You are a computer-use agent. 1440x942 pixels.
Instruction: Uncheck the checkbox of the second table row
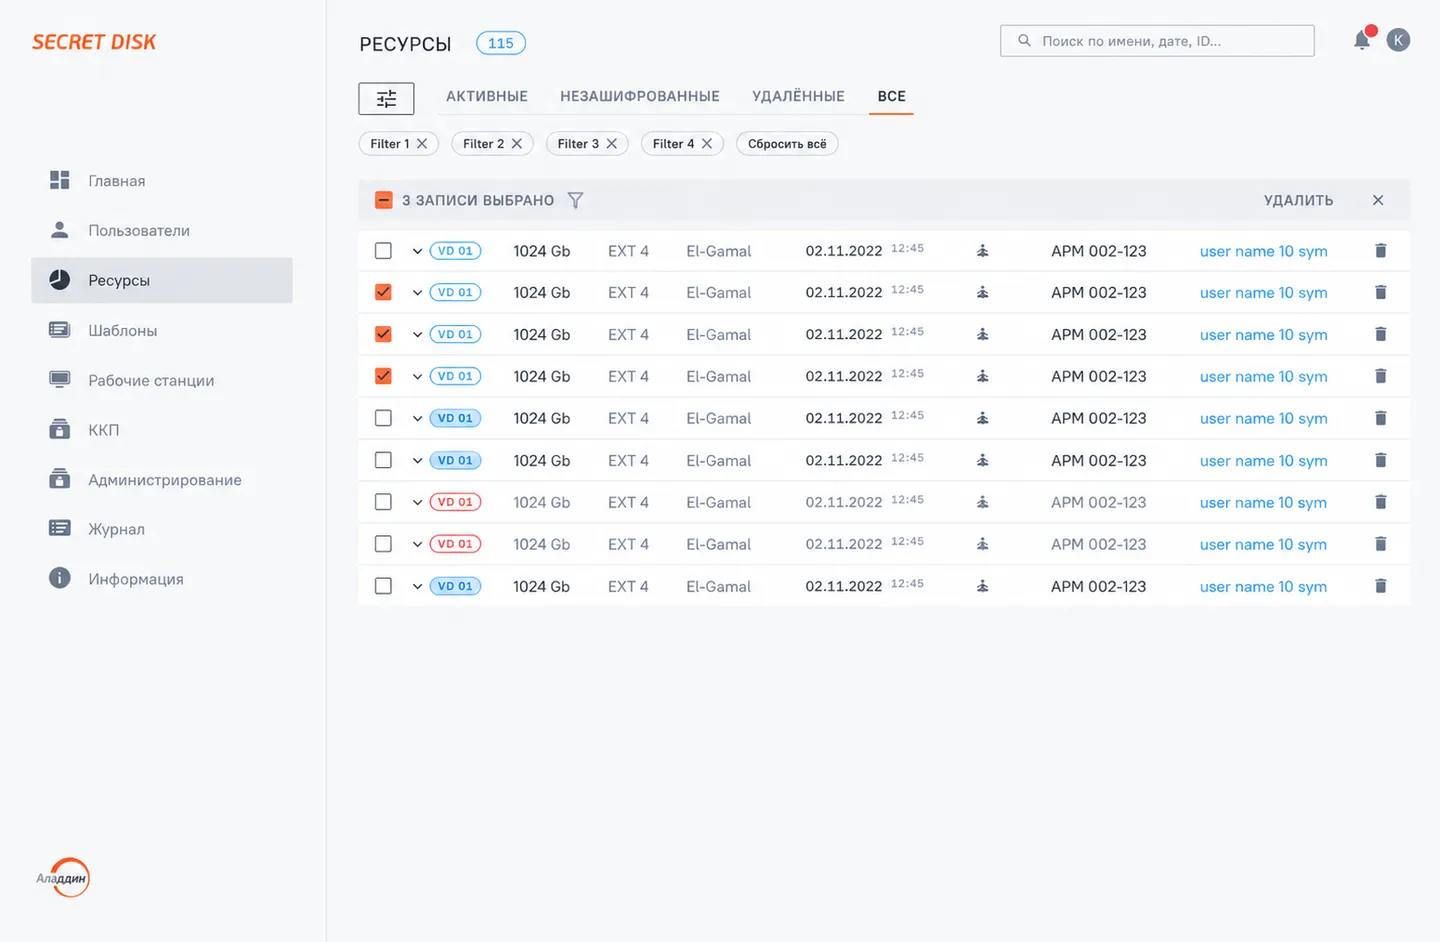coord(383,292)
